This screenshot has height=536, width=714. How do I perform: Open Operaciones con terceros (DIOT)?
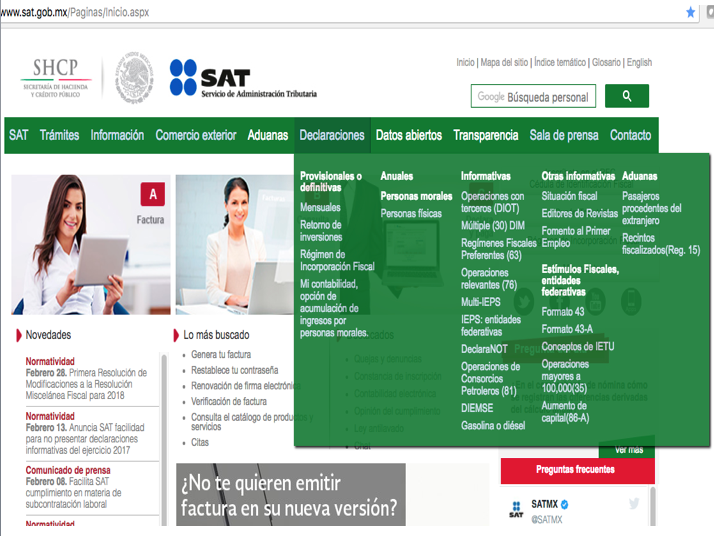pyautogui.click(x=493, y=202)
